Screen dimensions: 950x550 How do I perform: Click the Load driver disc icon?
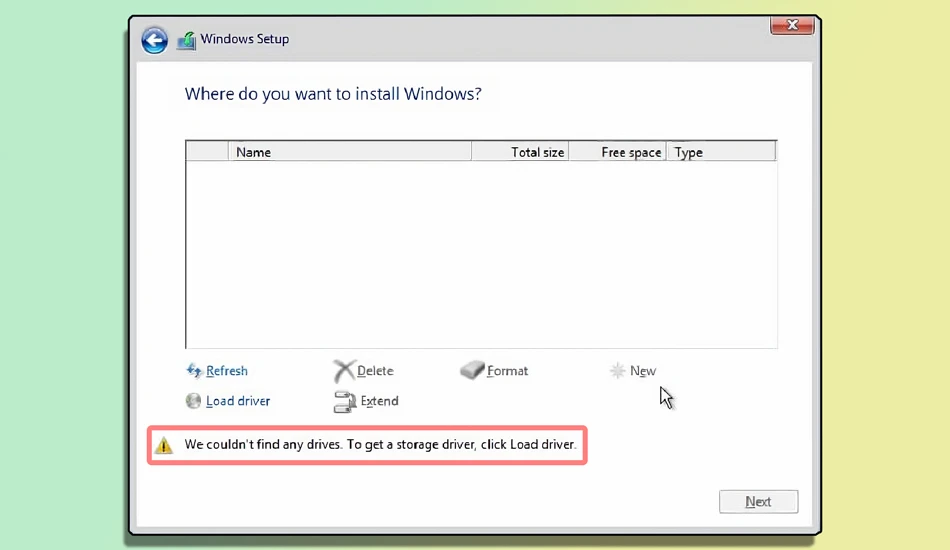pos(193,400)
